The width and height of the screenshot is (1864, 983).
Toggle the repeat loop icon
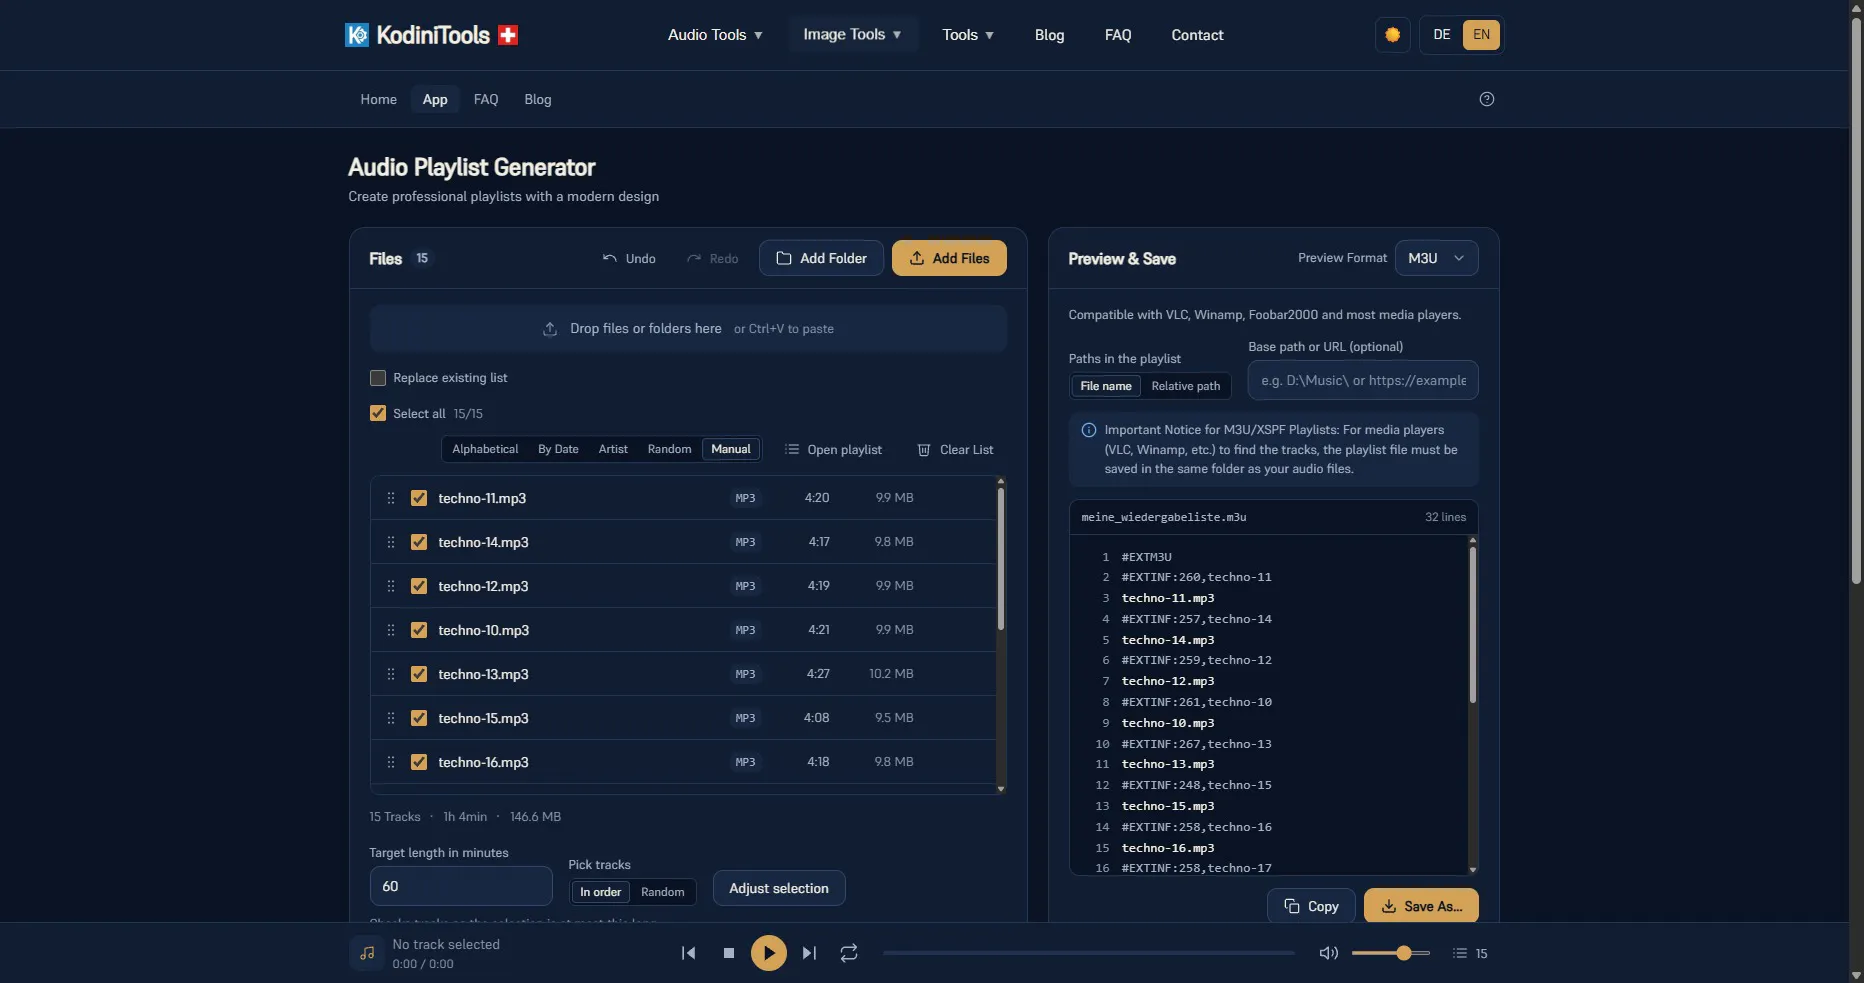point(849,953)
